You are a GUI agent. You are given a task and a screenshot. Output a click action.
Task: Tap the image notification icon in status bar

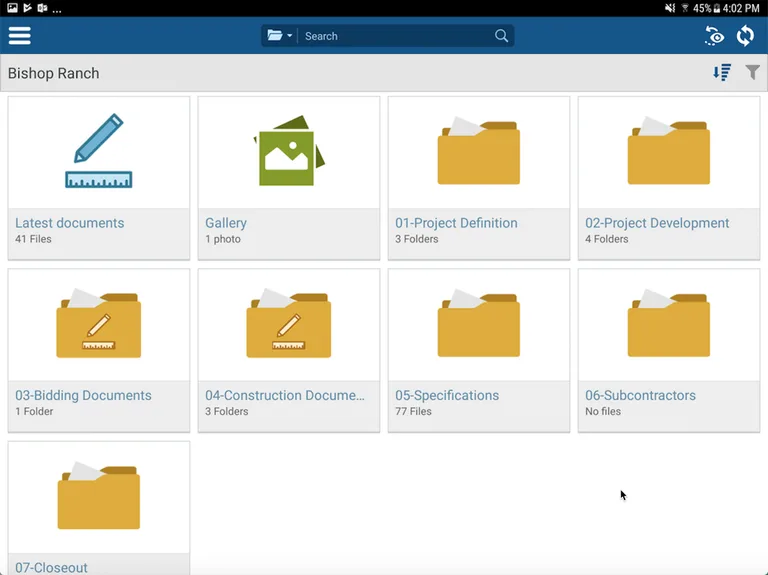(12, 8)
